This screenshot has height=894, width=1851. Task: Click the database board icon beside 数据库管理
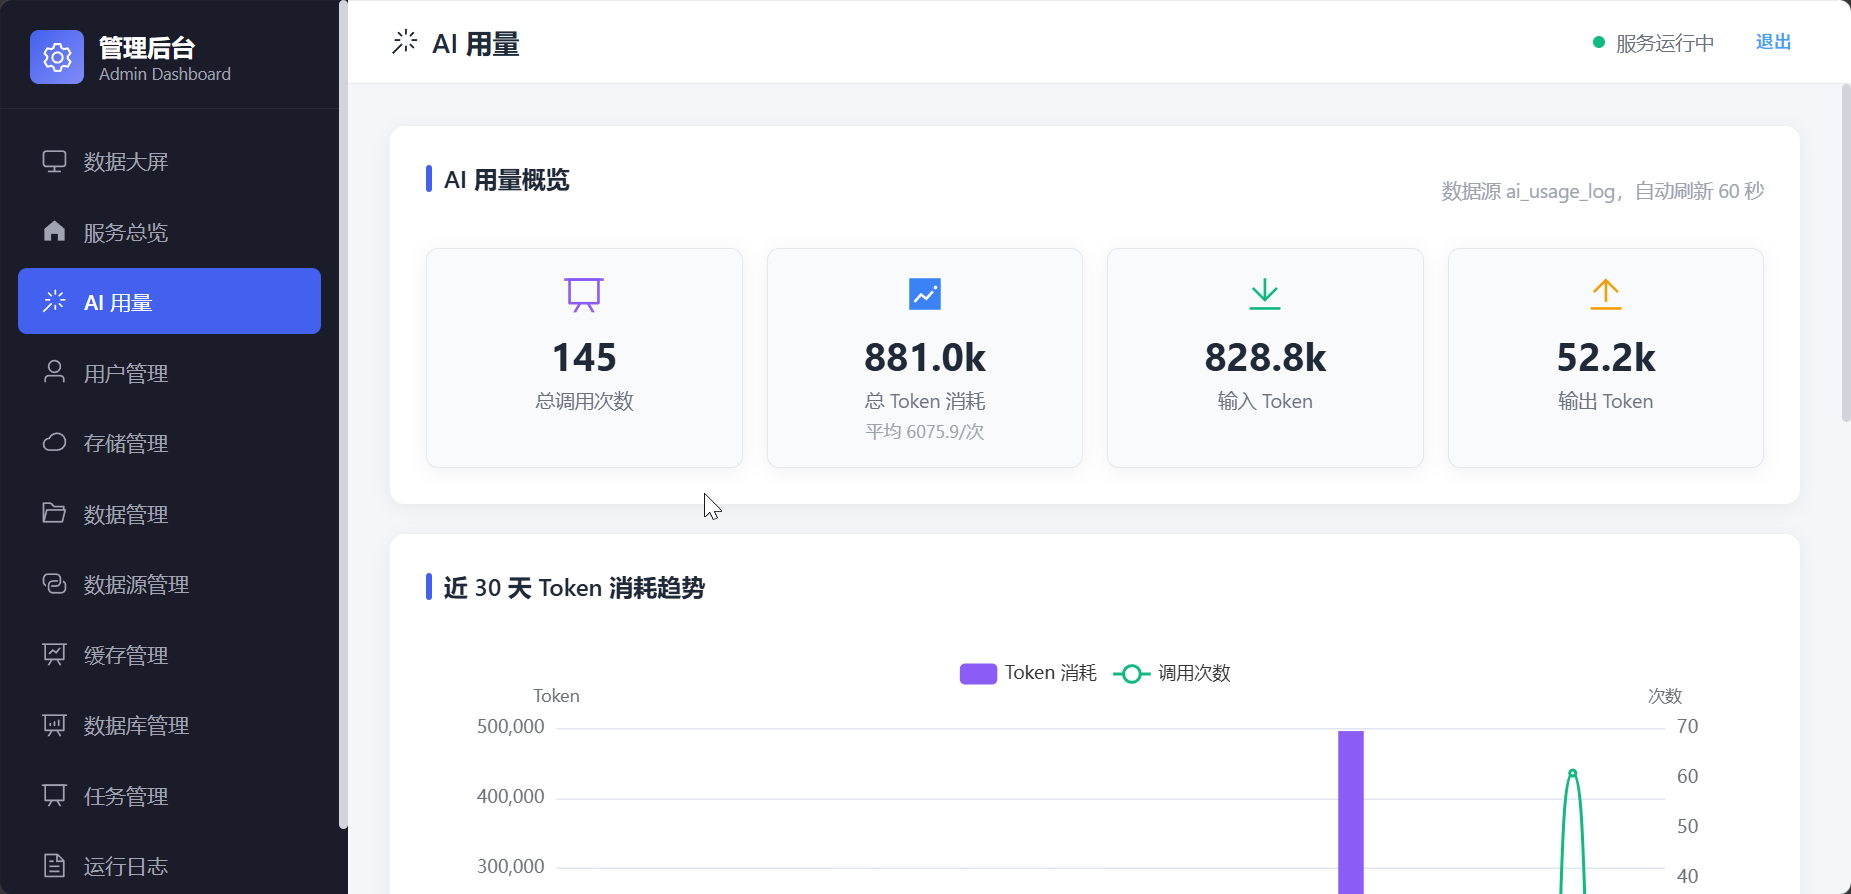pyautogui.click(x=54, y=724)
